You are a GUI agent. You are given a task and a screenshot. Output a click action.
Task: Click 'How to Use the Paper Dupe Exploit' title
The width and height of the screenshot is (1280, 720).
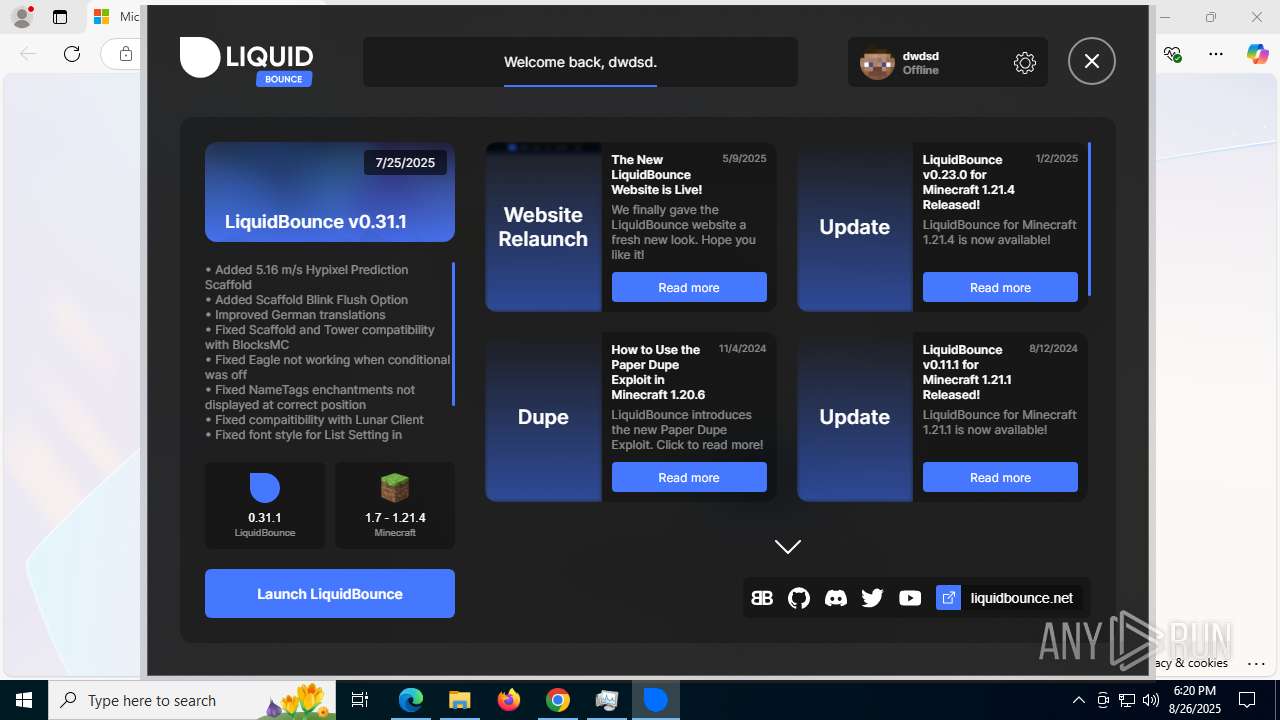(x=656, y=372)
